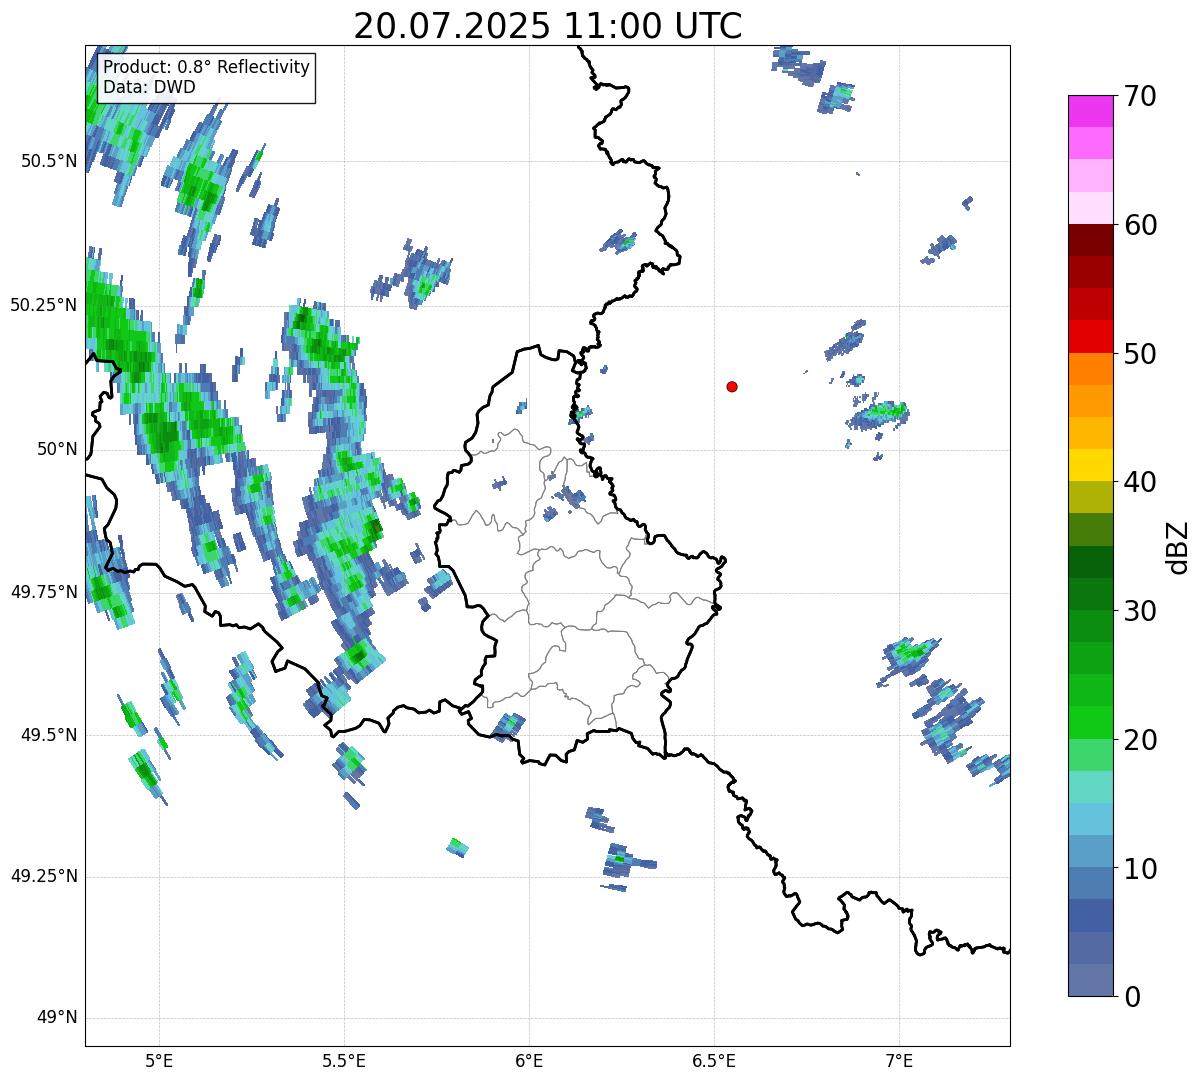Click the title "20.07.2025 11:00 UTC"
The image size is (1202, 1081).
click(548, 26)
